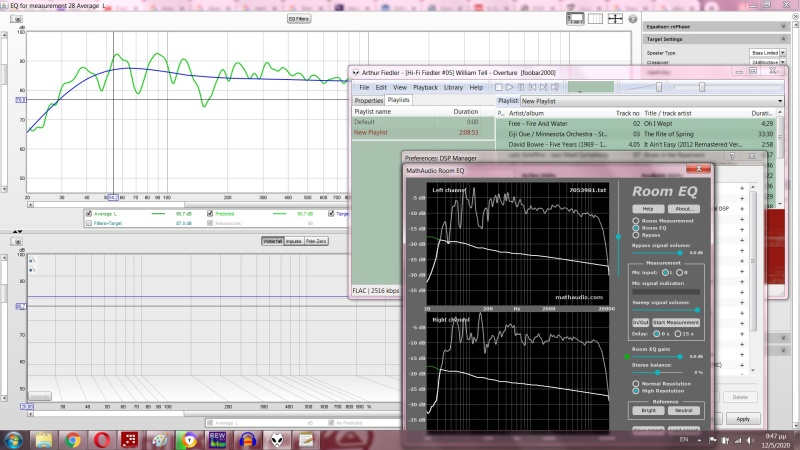Open the notepad icon in taskbar

point(306,440)
